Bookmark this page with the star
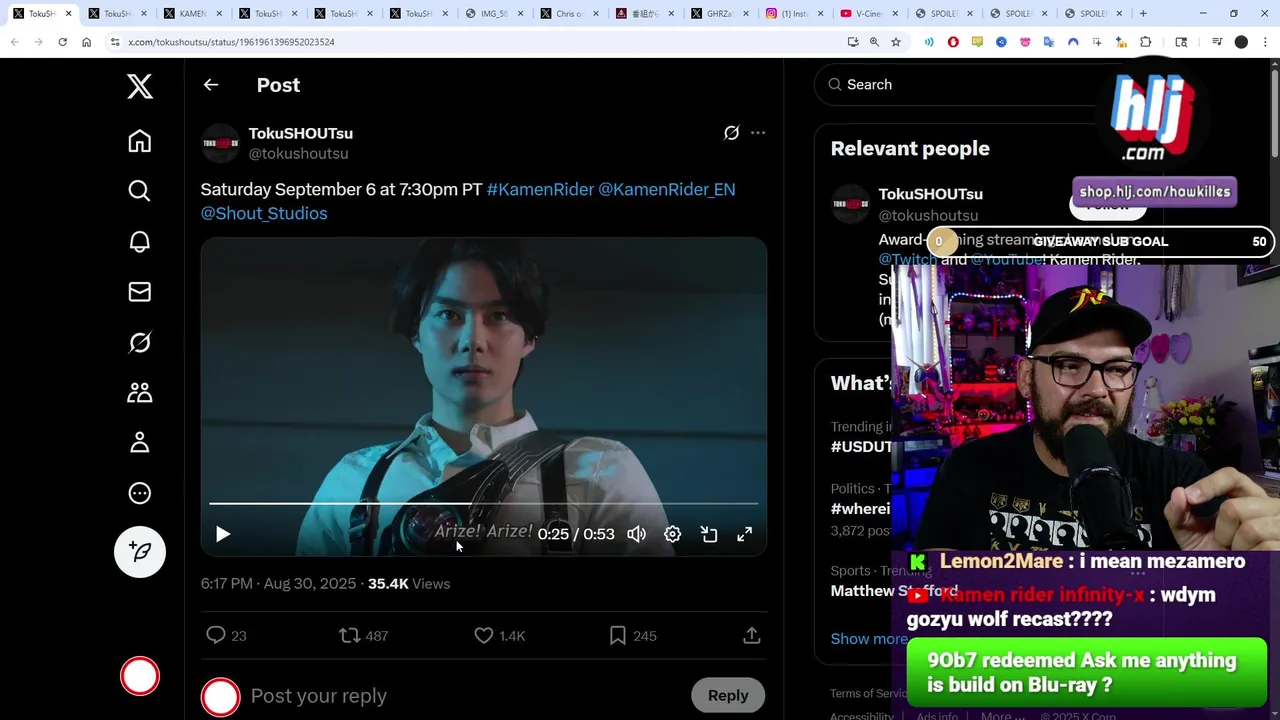The image size is (1280, 720). tap(896, 42)
